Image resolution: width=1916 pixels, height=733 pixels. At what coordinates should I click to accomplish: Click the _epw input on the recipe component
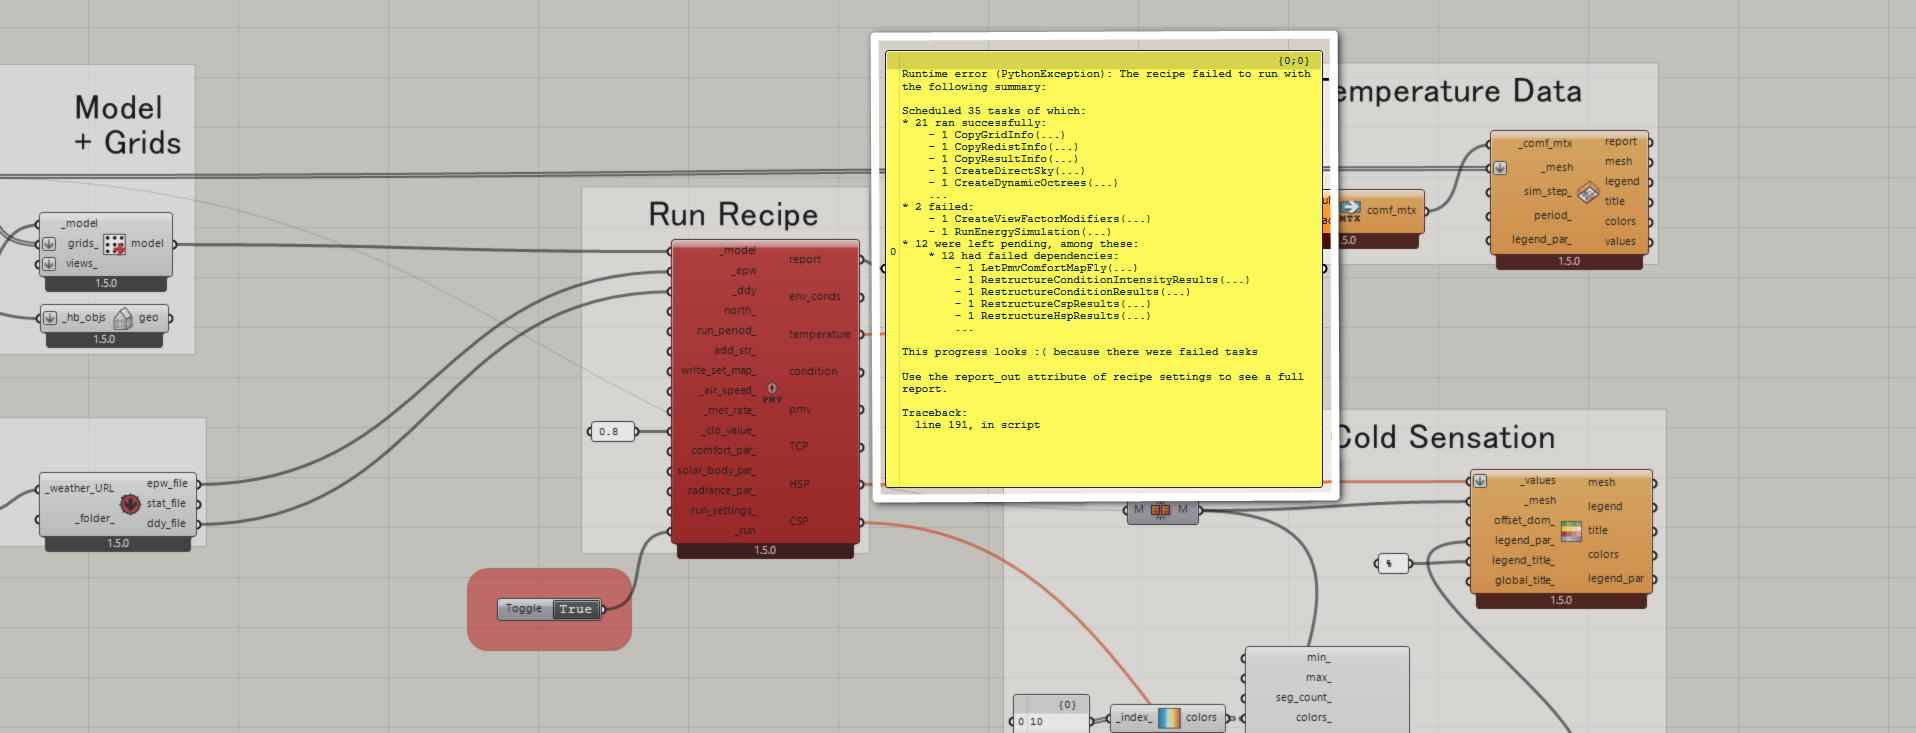point(744,271)
